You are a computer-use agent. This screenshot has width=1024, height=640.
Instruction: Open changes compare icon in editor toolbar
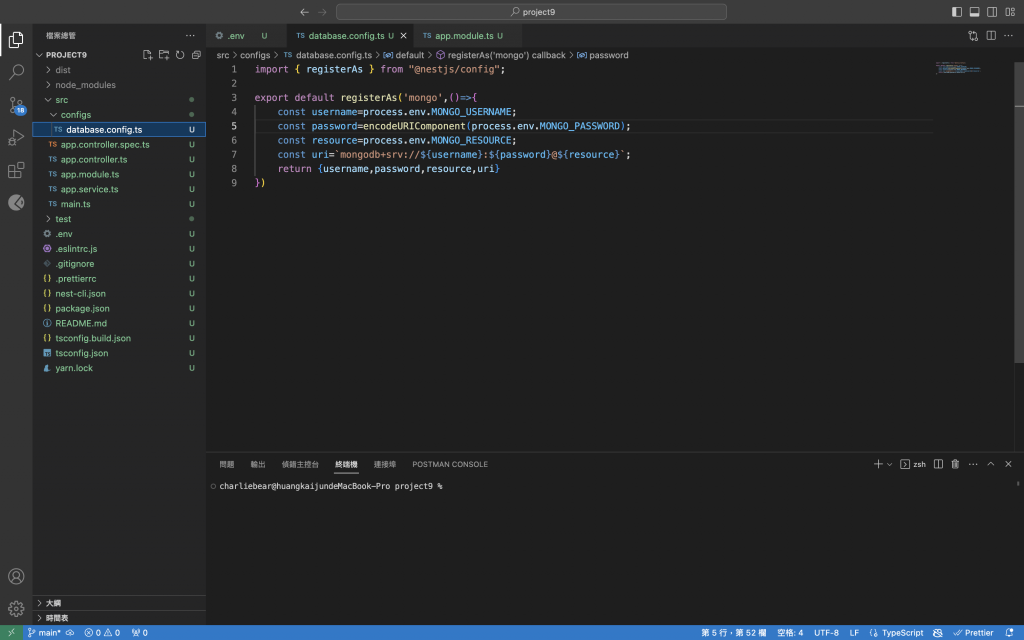(x=973, y=36)
